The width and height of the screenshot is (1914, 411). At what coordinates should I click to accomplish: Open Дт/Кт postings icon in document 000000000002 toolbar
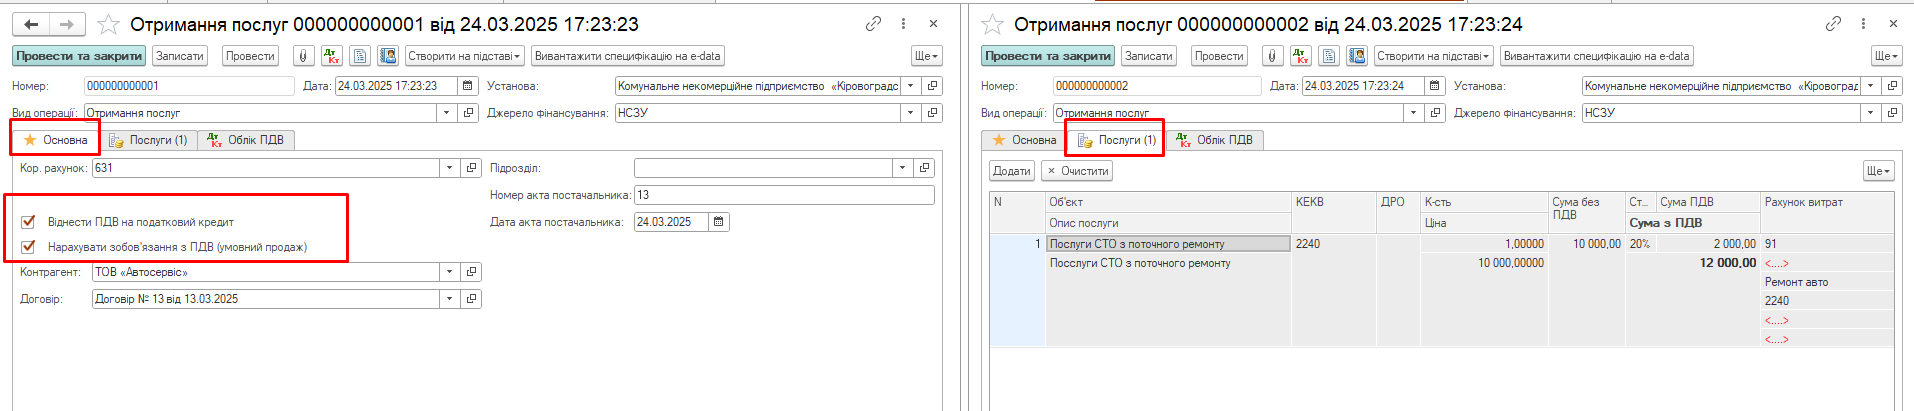pyautogui.click(x=1300, y=56)
